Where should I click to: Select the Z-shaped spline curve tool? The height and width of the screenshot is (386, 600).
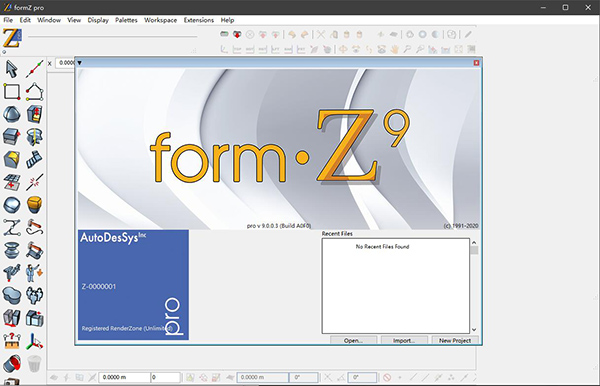11,227
